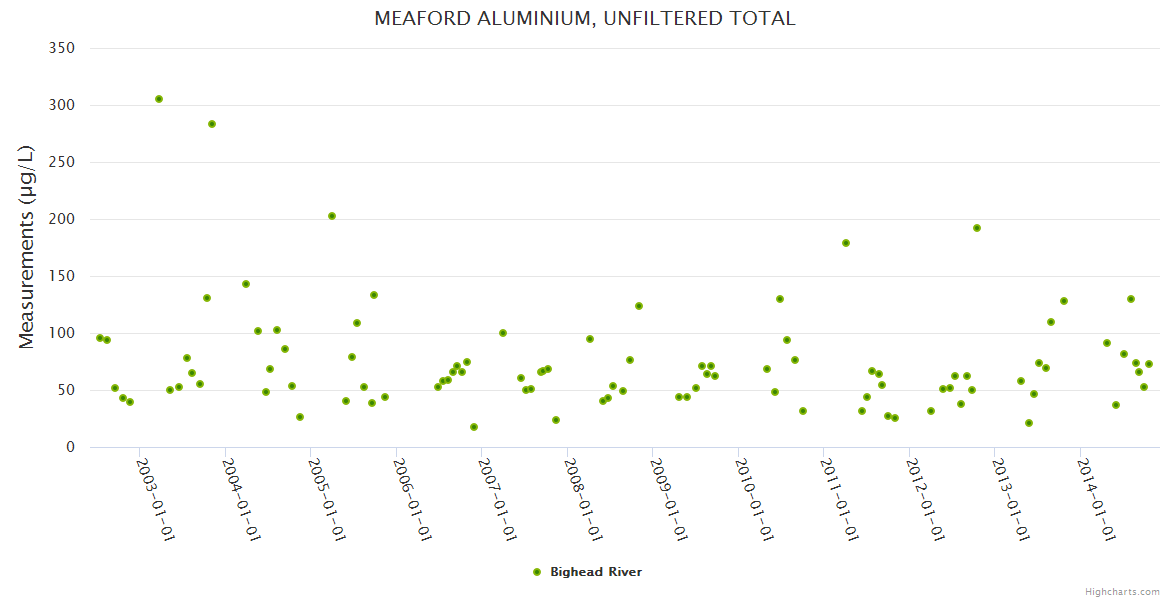1170x600 pixels.
Task: Click the 0 y-axis label
Action: (70, 447)
